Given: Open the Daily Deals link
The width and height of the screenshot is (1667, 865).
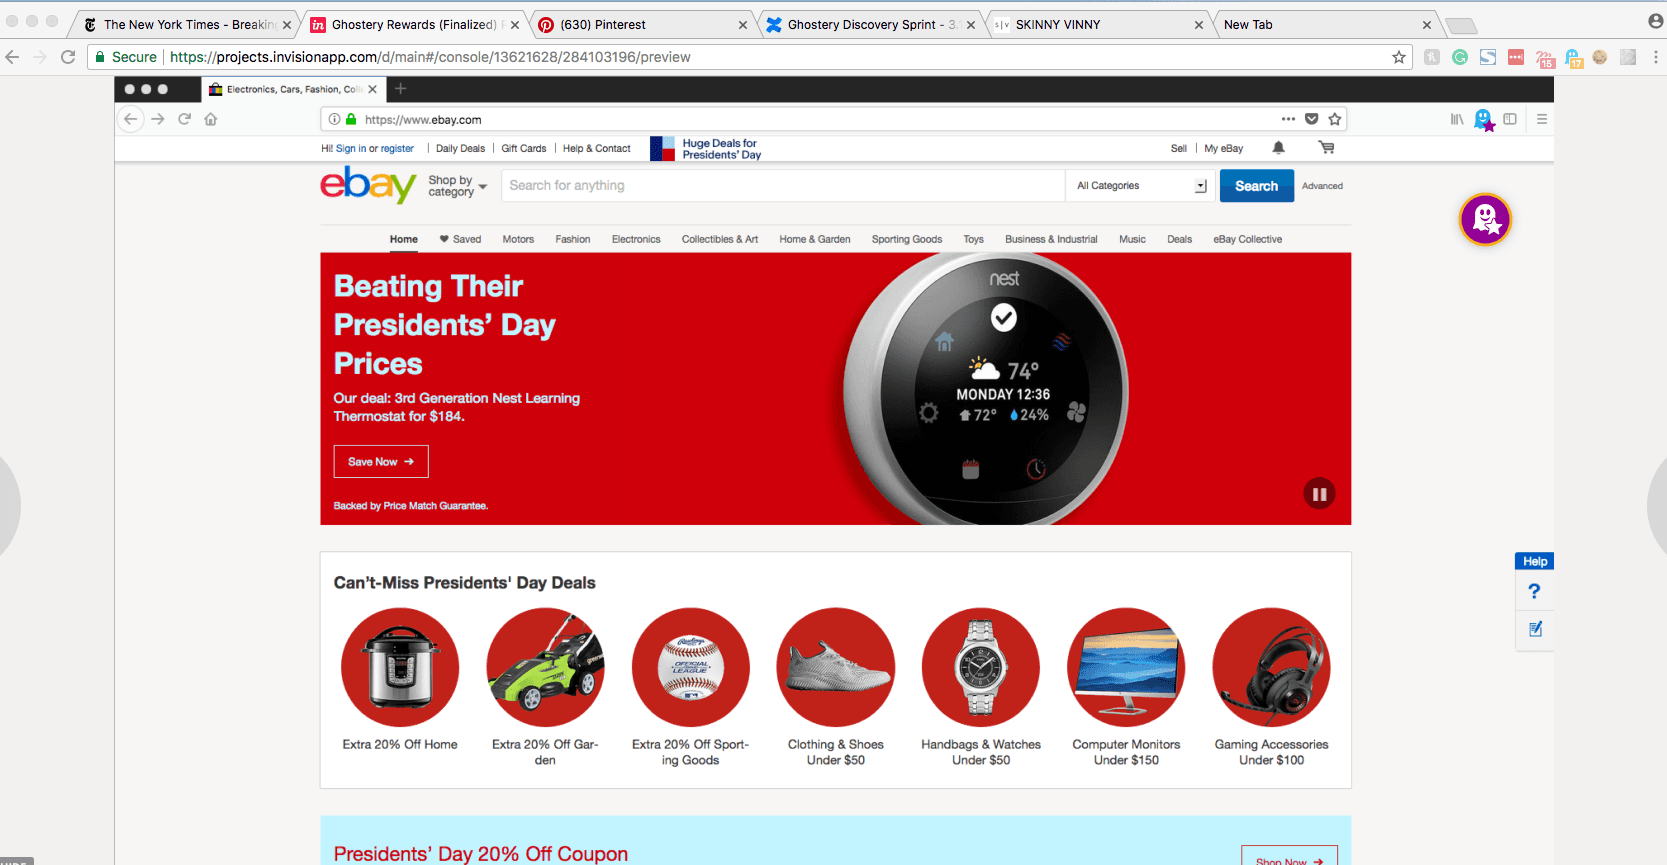Looking at the screenshot, I should [460, 149].
